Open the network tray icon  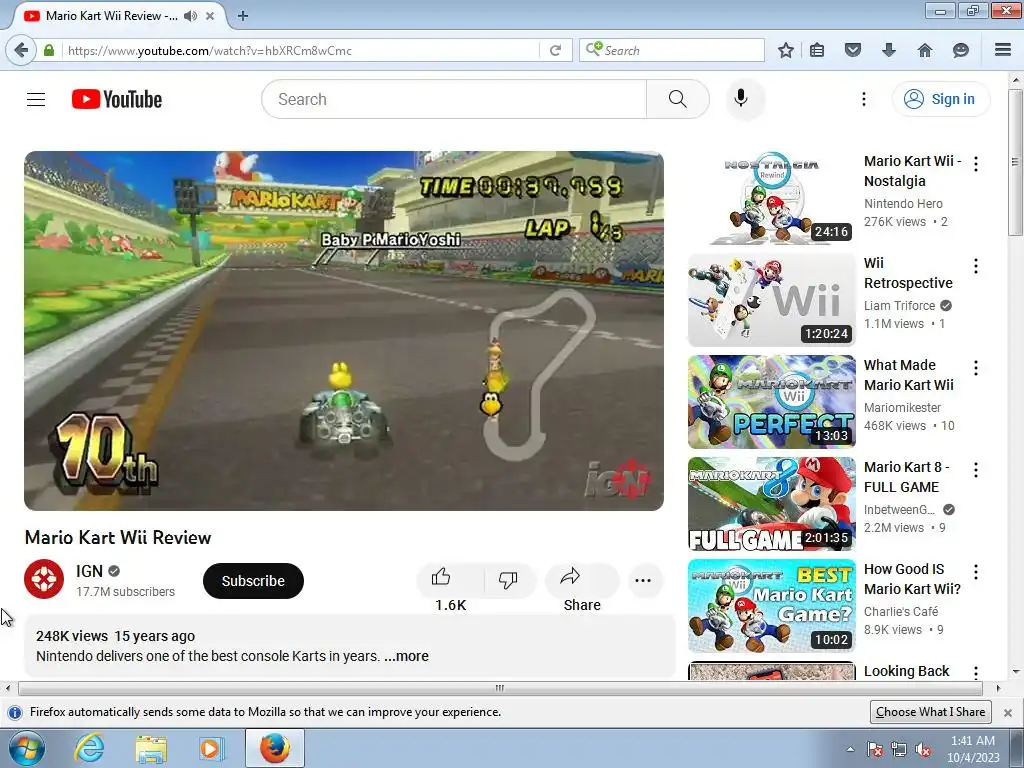(x=899, y=749)
